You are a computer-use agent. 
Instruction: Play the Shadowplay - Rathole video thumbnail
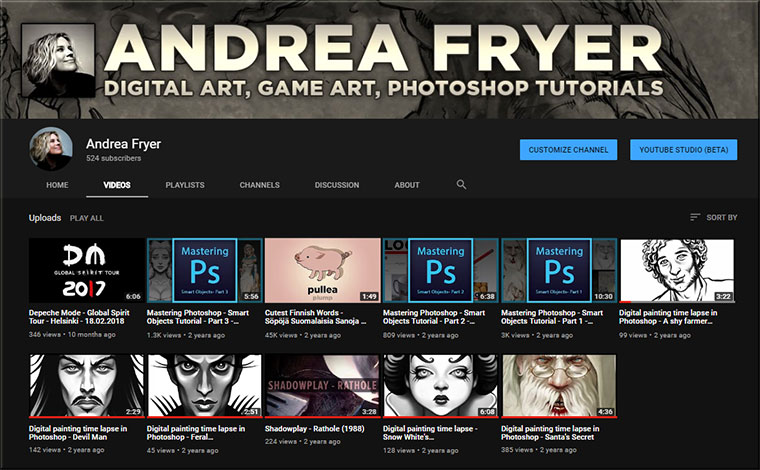point(323,385)
